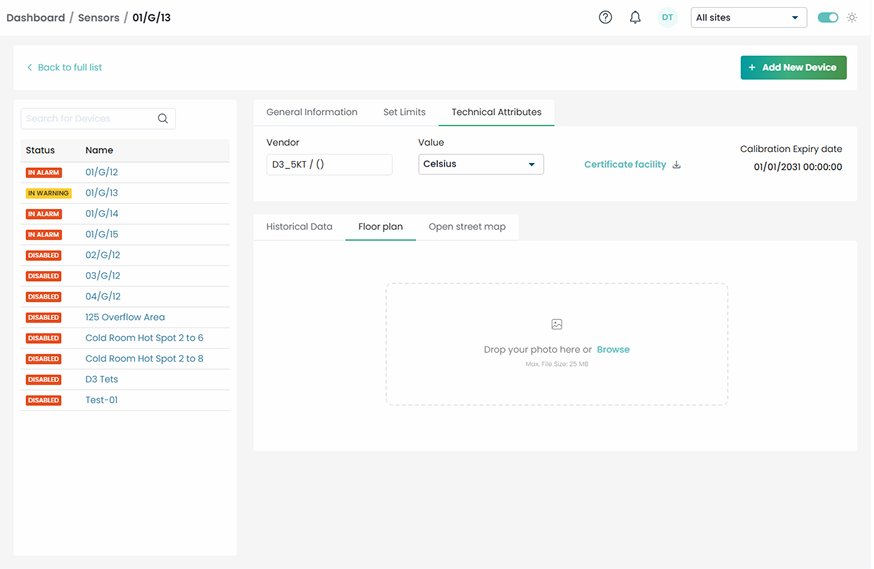The height and width of the screenshot is (569, 874).
Task: Select Technical Attributes tab
Action: (x=496, y=112)
